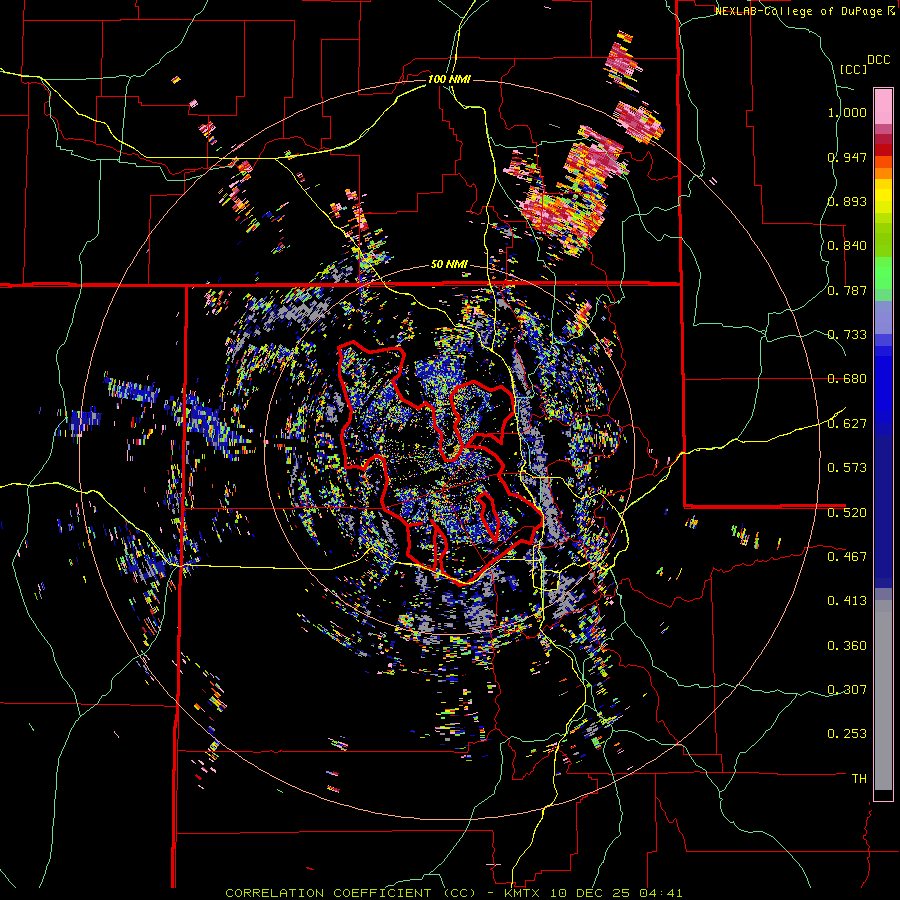Pick the yellow swatch in color bar

coord(883,196)
